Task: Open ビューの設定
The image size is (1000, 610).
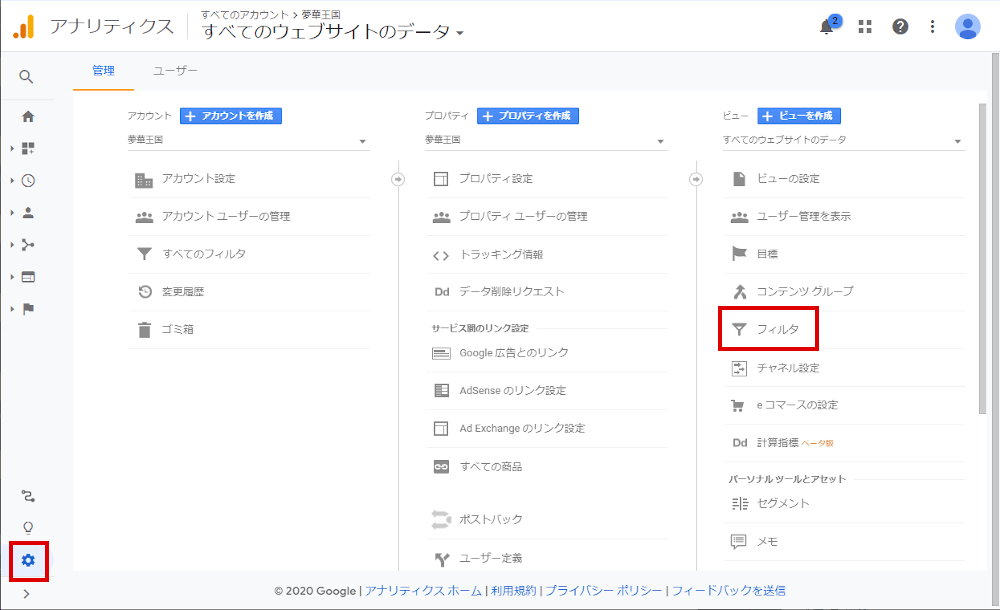Action: [x=844, y=179]
